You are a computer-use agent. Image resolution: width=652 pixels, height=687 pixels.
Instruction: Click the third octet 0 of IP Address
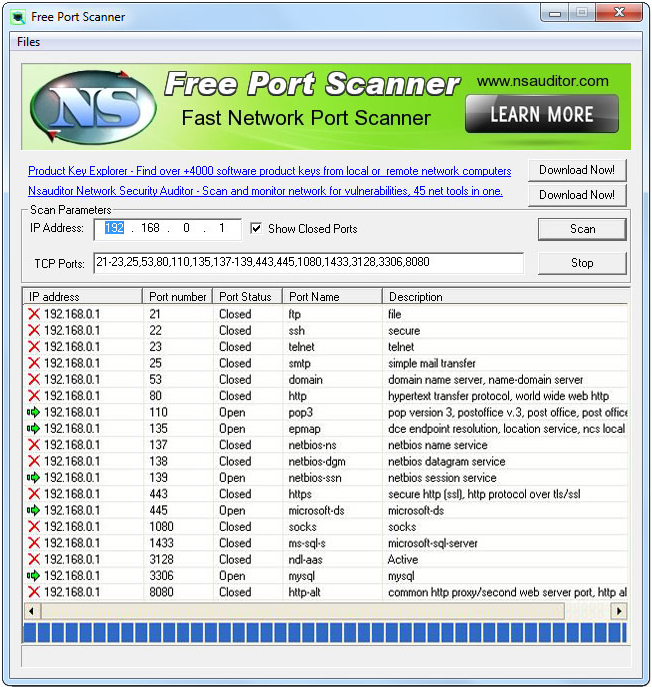(186, 228)
